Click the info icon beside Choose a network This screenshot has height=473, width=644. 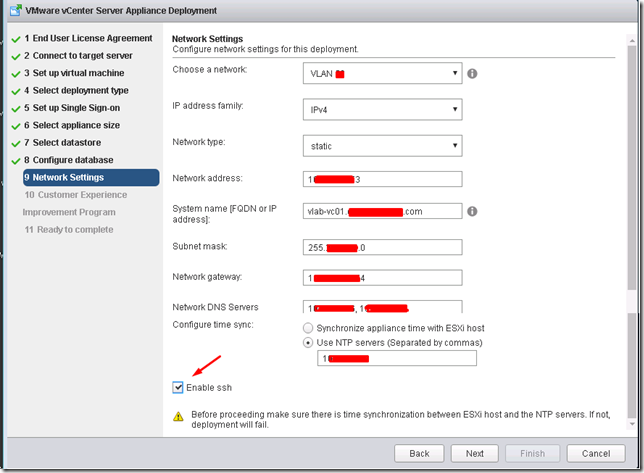(x=472, y=73)
